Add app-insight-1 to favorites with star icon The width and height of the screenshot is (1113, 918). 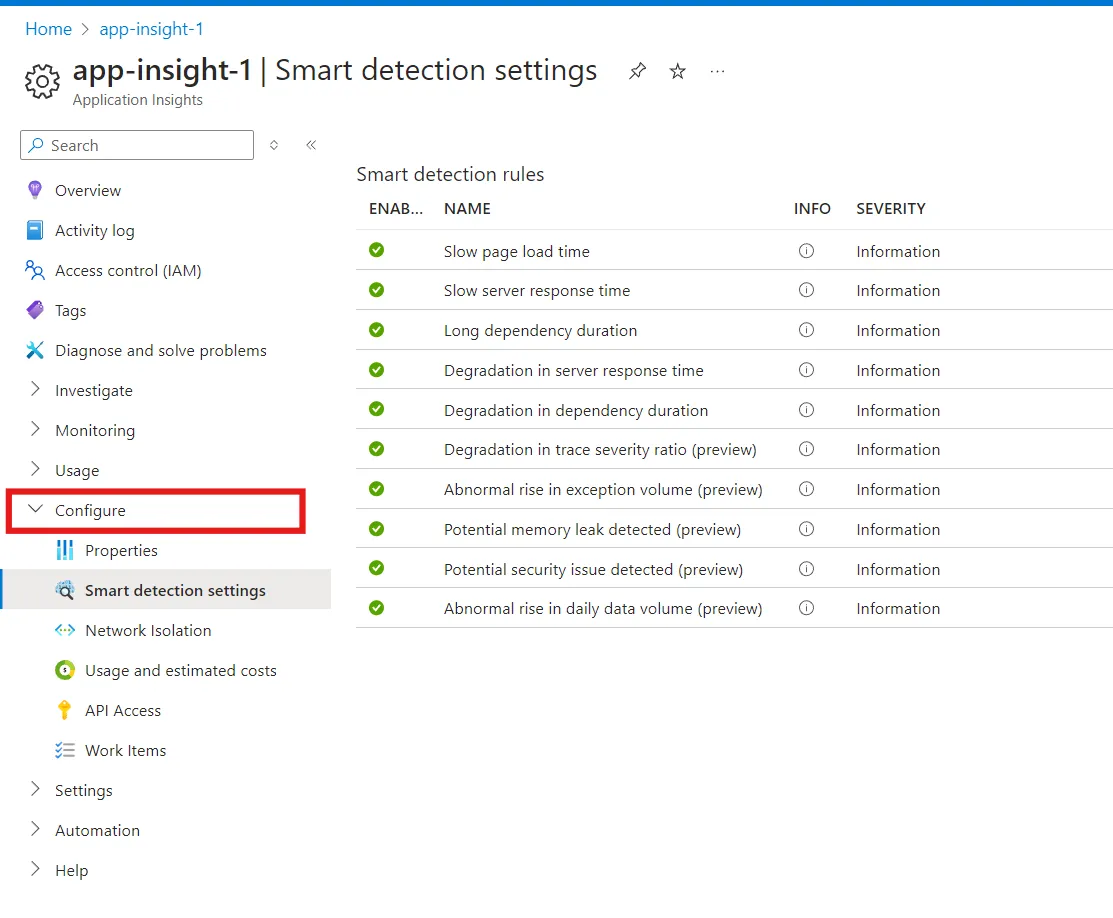pos(677,71)
